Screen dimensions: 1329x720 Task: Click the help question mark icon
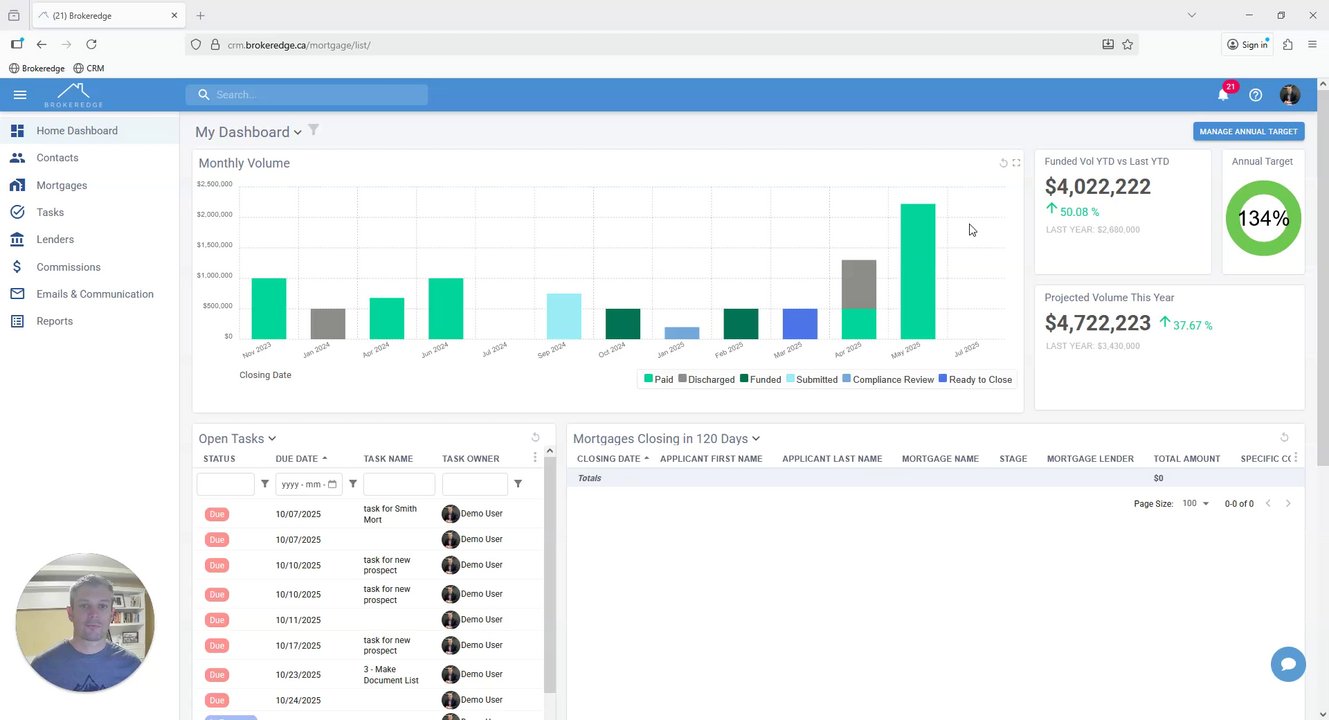(1256, 95)
